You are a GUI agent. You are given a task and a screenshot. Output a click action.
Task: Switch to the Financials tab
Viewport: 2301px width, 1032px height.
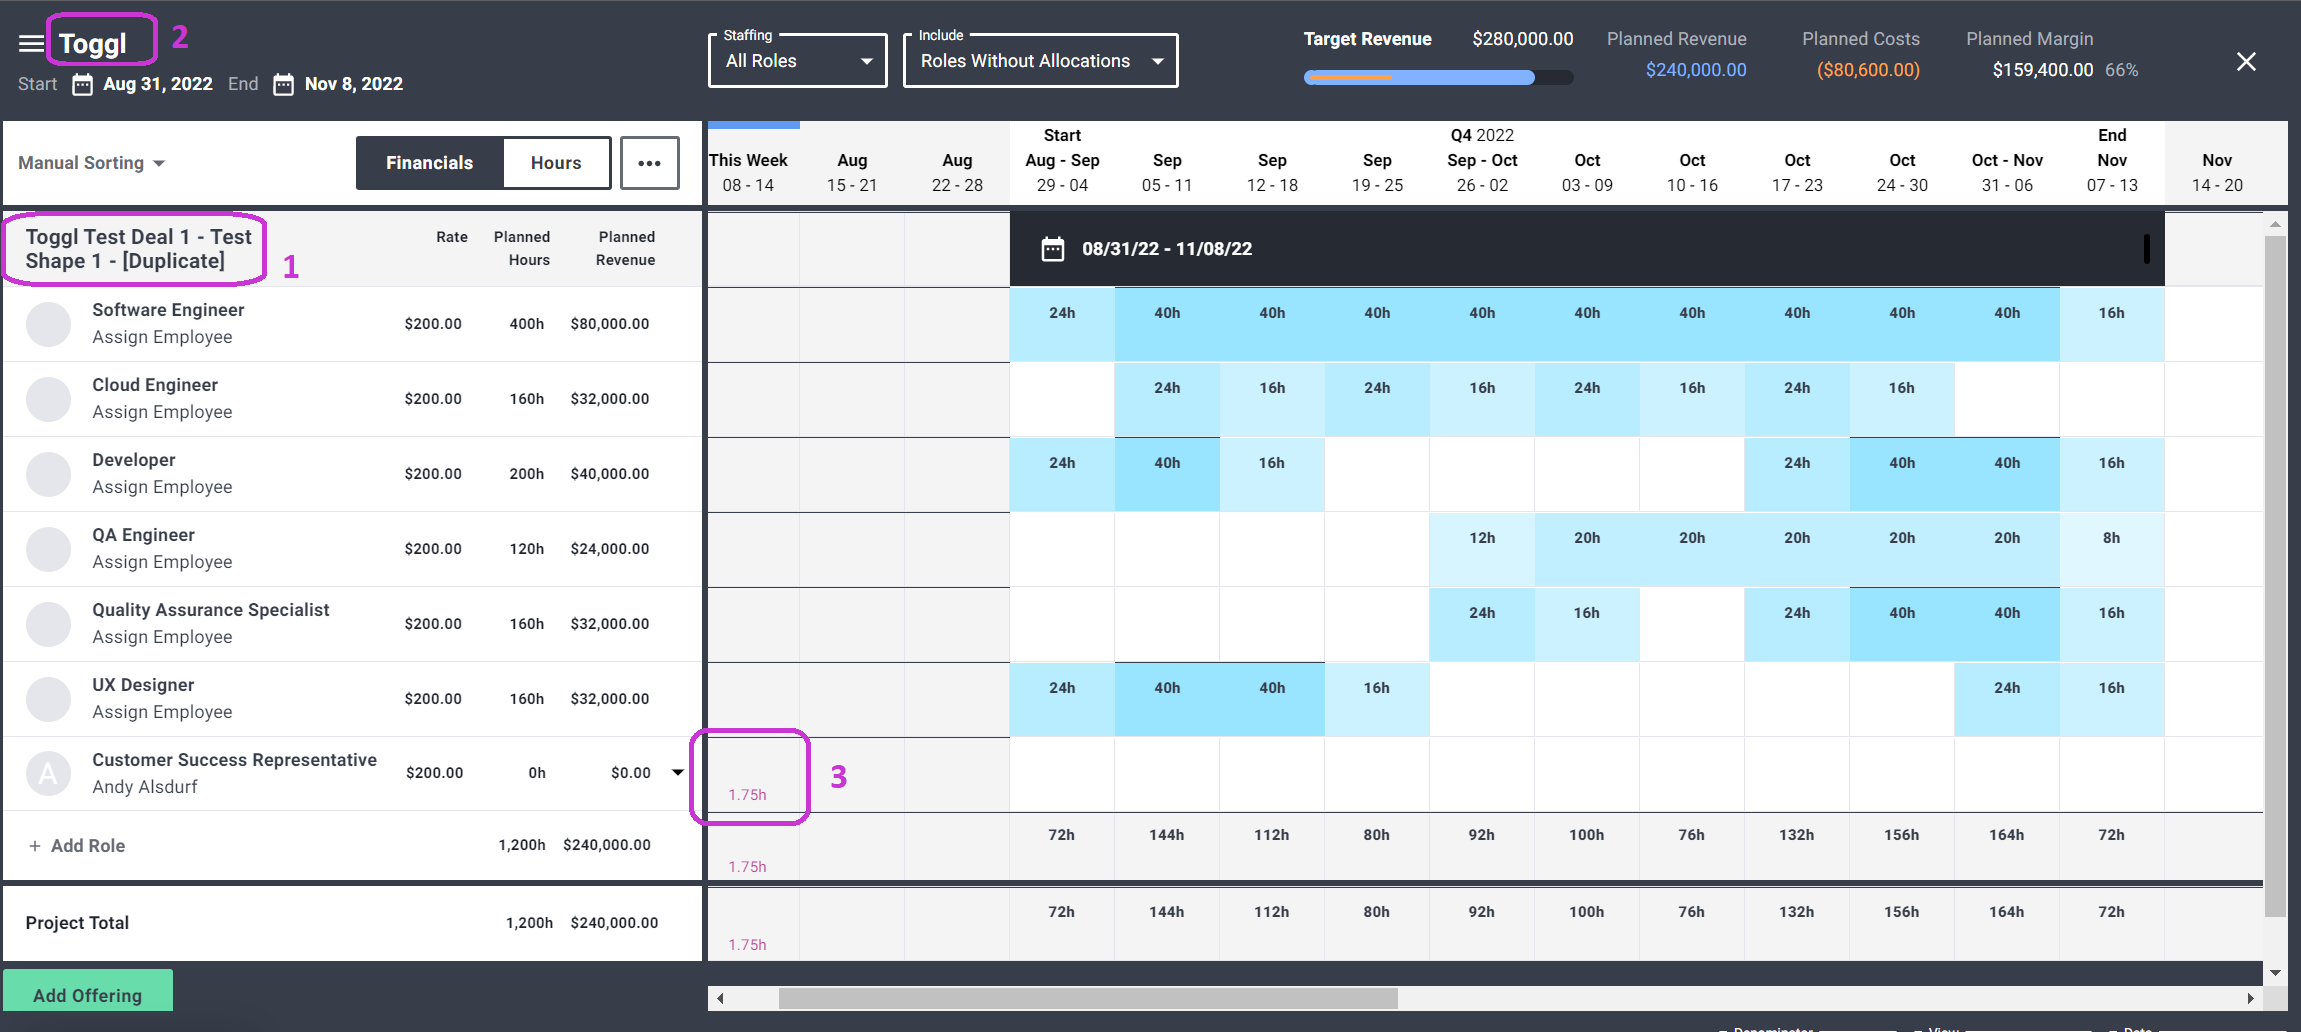tap(430, 163)
